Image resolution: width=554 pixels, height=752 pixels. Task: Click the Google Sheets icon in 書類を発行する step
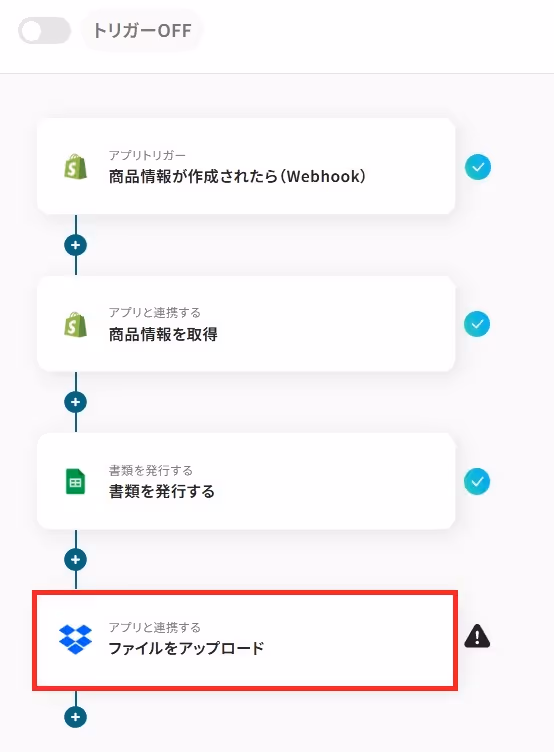click(75, 482)
